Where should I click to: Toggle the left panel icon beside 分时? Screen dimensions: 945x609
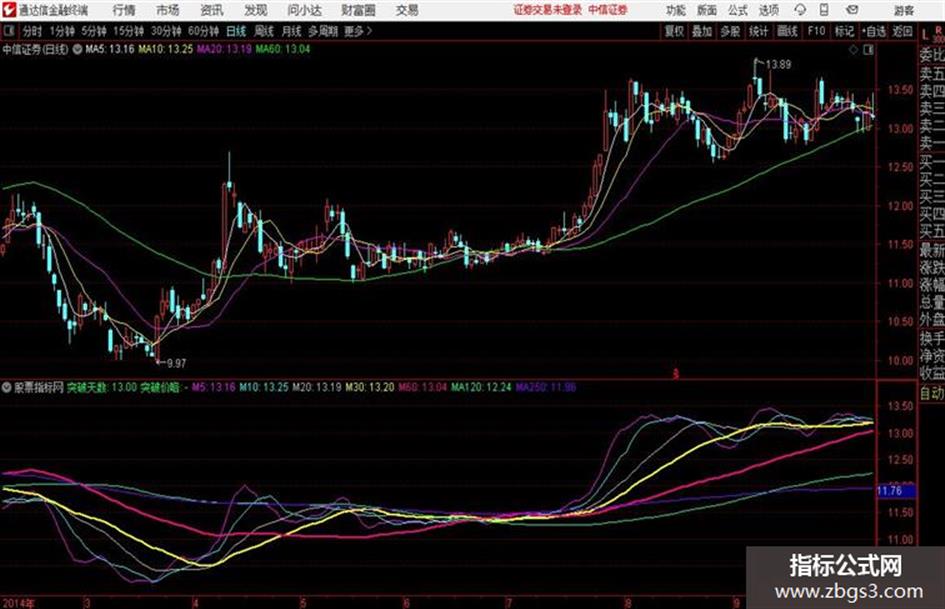[9, 31]
